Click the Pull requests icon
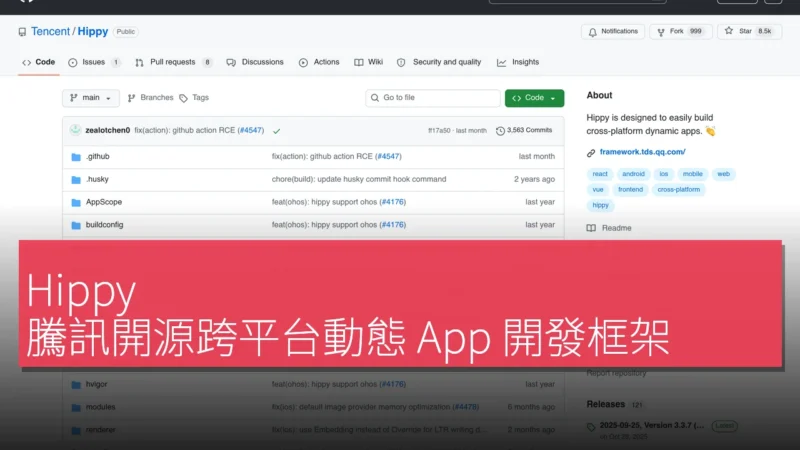 [139, 63]
